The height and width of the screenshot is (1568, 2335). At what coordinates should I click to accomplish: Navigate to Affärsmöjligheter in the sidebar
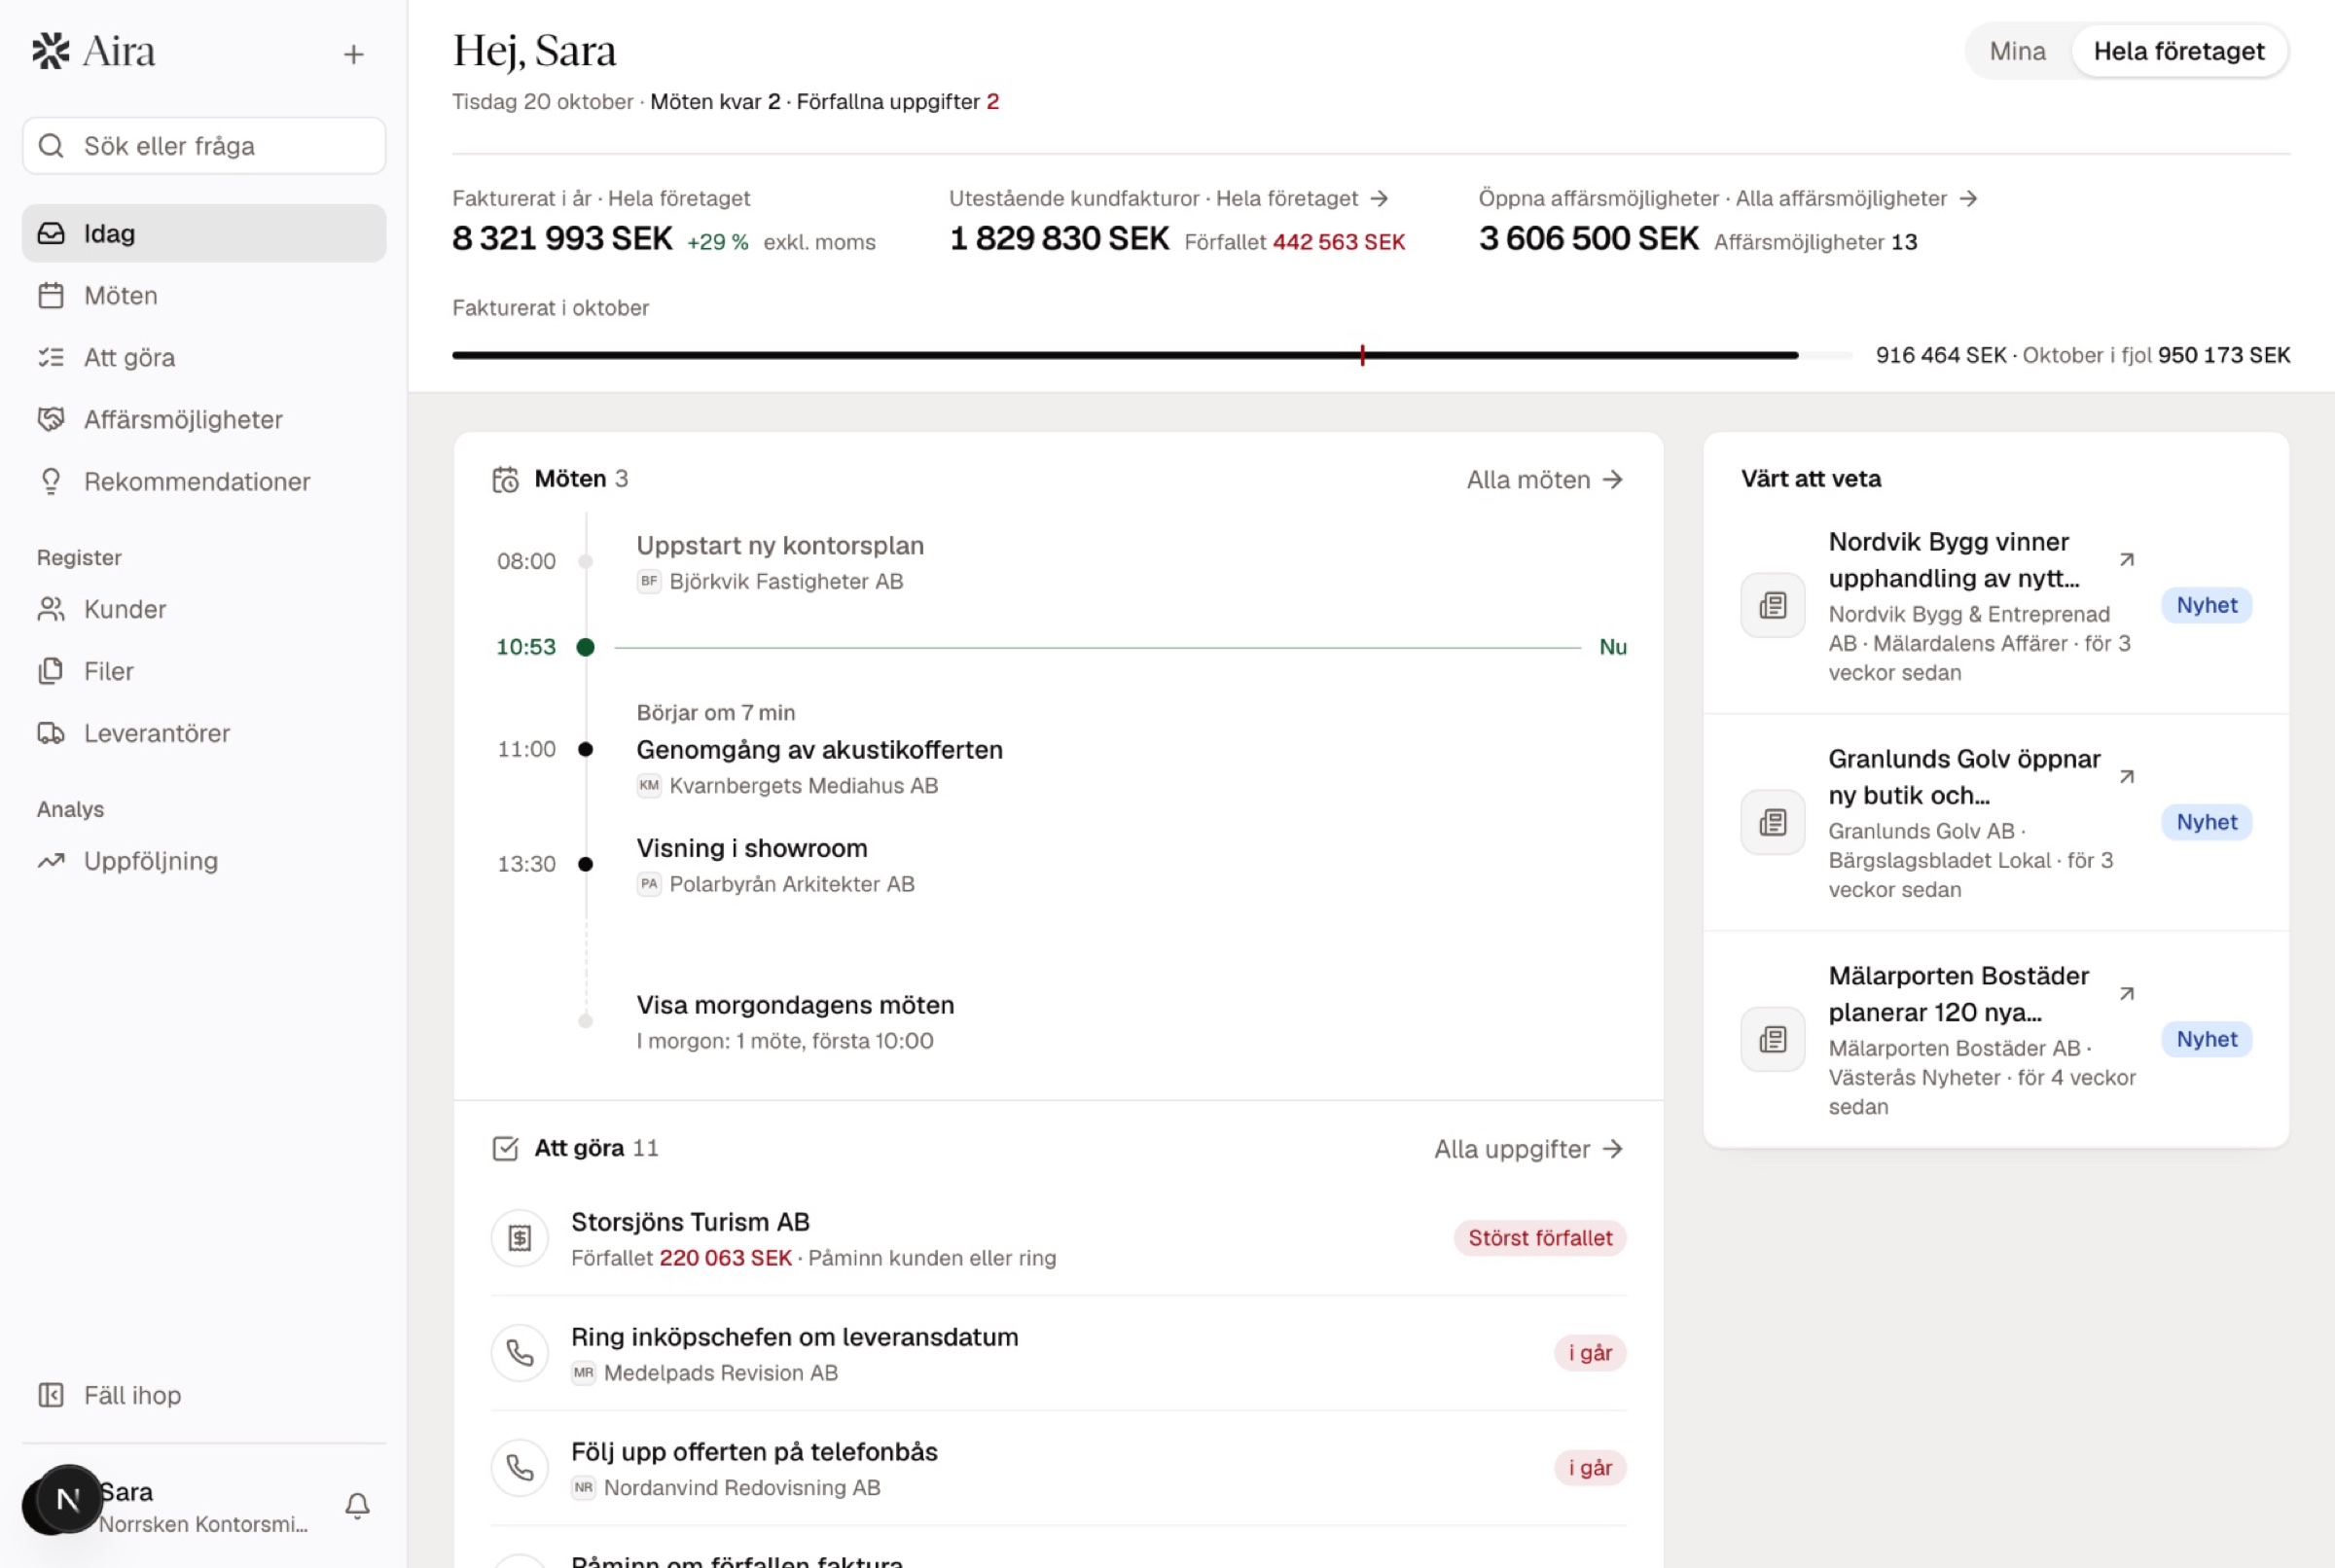(204, 420)
